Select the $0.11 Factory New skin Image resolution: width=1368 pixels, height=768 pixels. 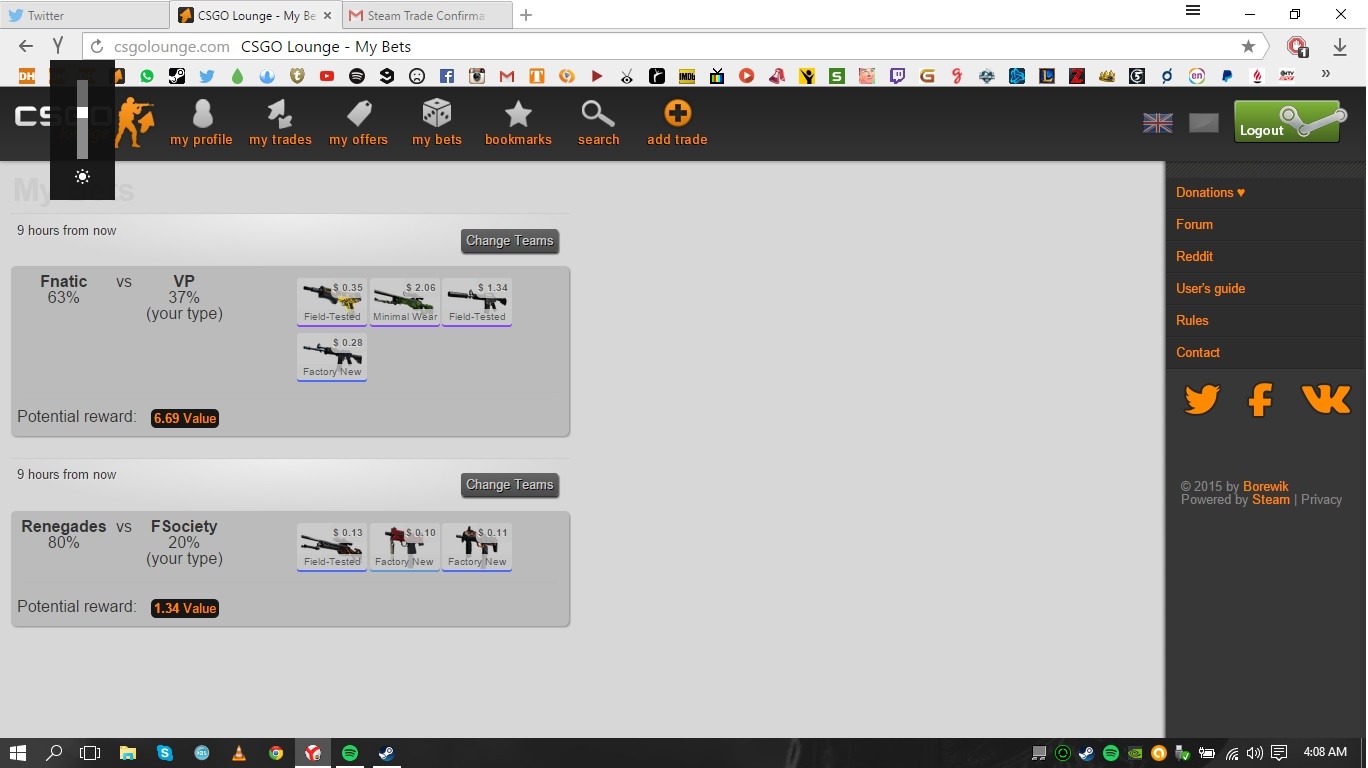coord(477,547)
